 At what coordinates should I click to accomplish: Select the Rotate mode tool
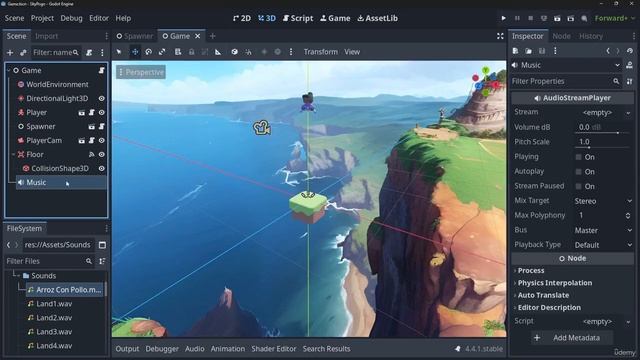click(149, 52)
